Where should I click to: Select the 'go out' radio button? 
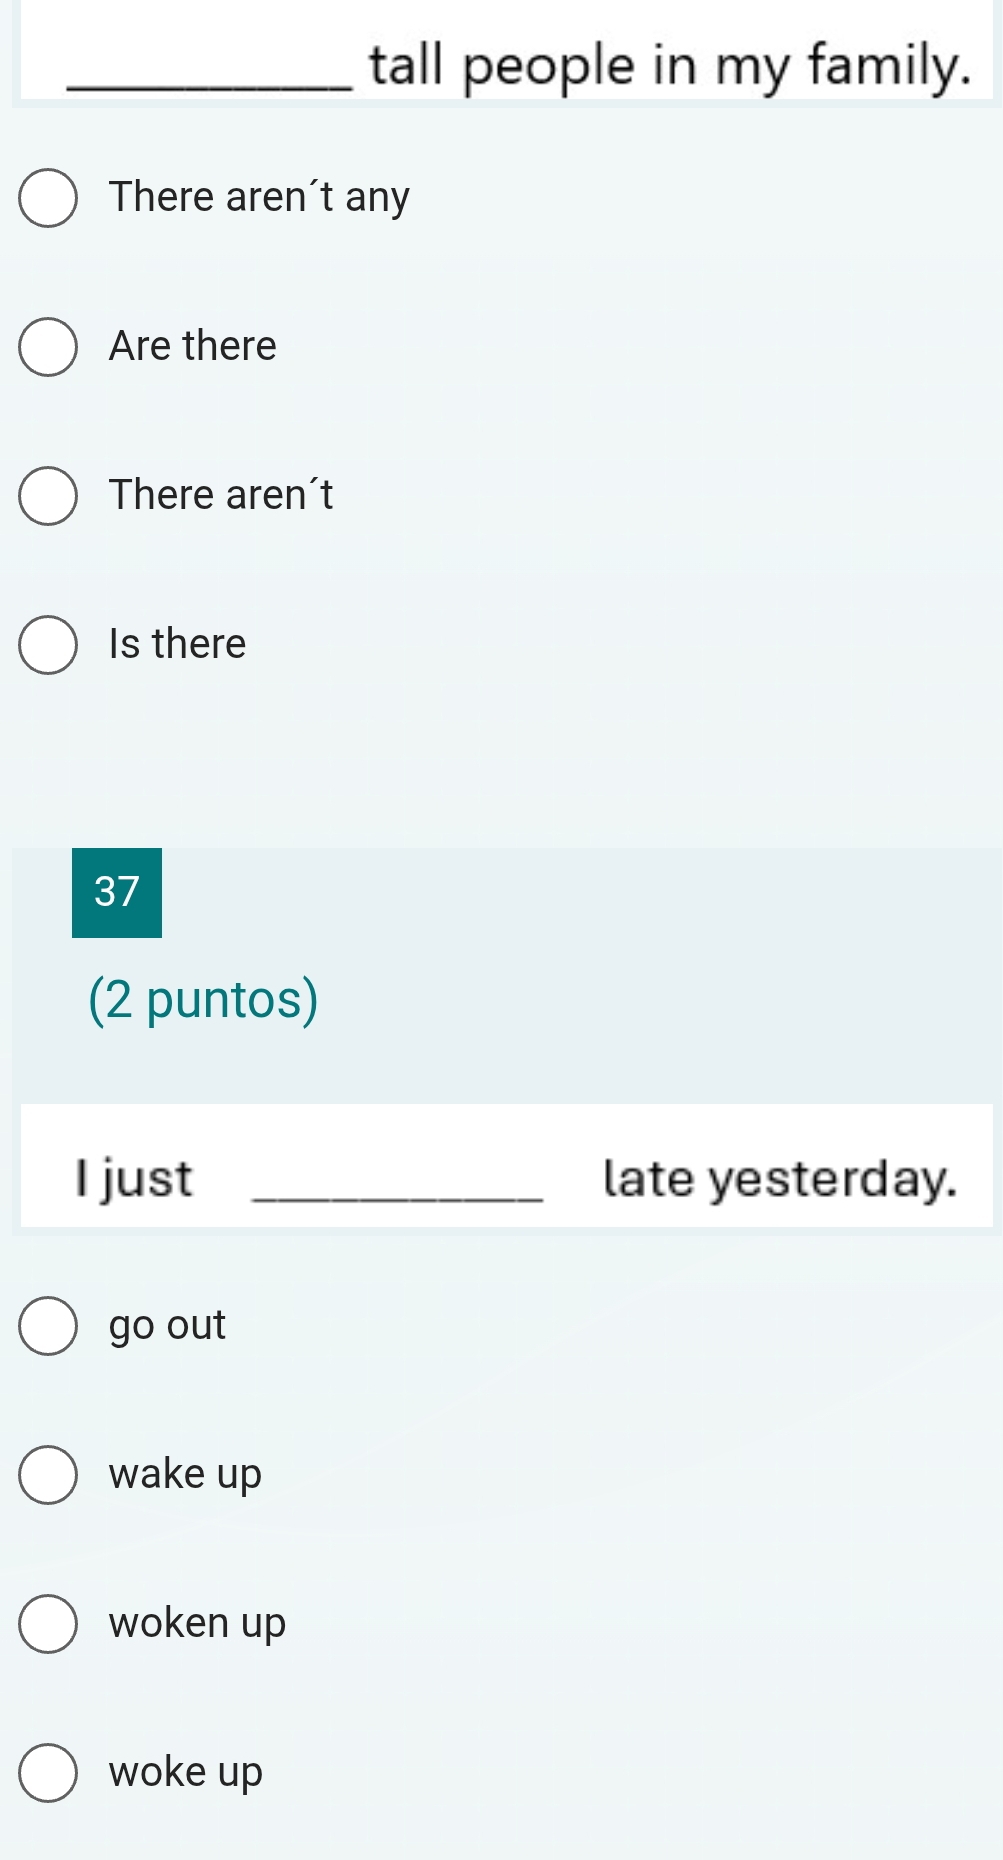(48, 1326)
